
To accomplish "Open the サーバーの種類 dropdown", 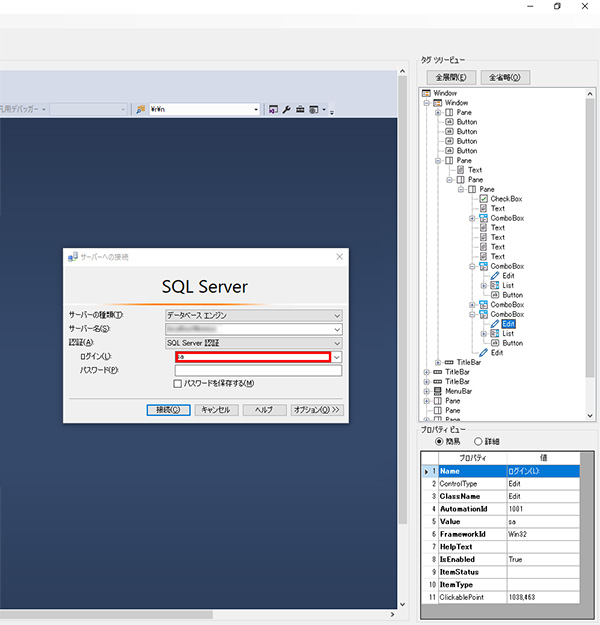I will [x=337, y=316].
